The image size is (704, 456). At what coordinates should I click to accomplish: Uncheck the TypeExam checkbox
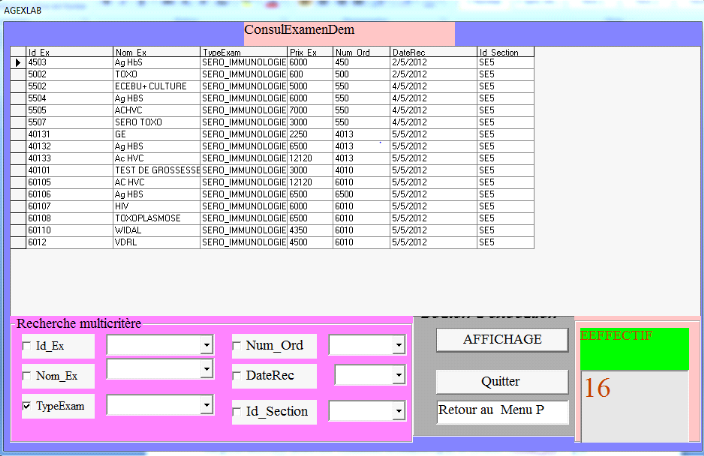pyautogui.click(x=27, y=407)
